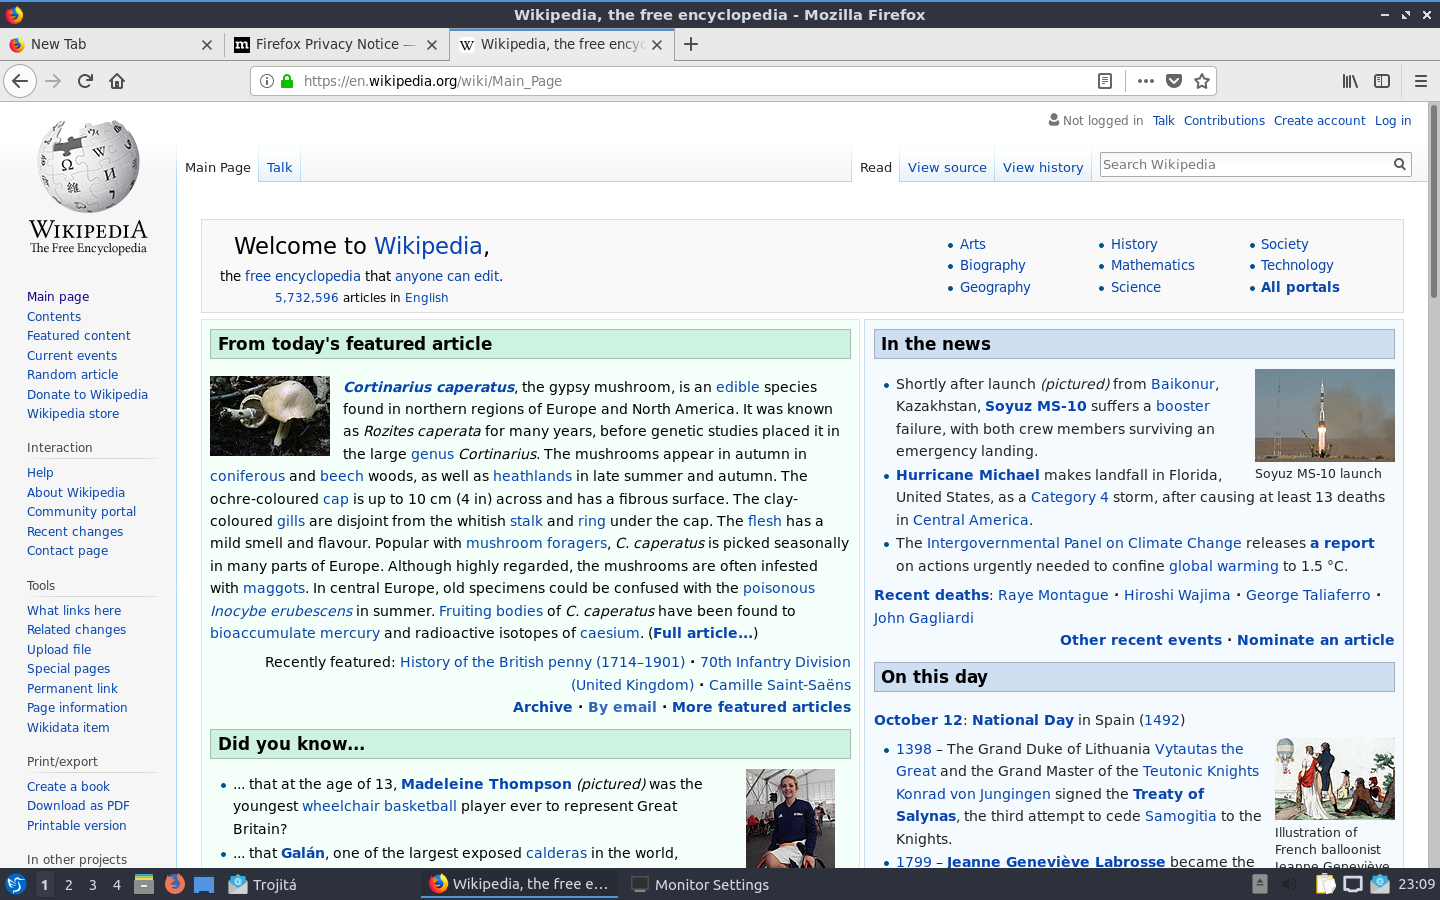Open the View history tab

(1043, 167)
